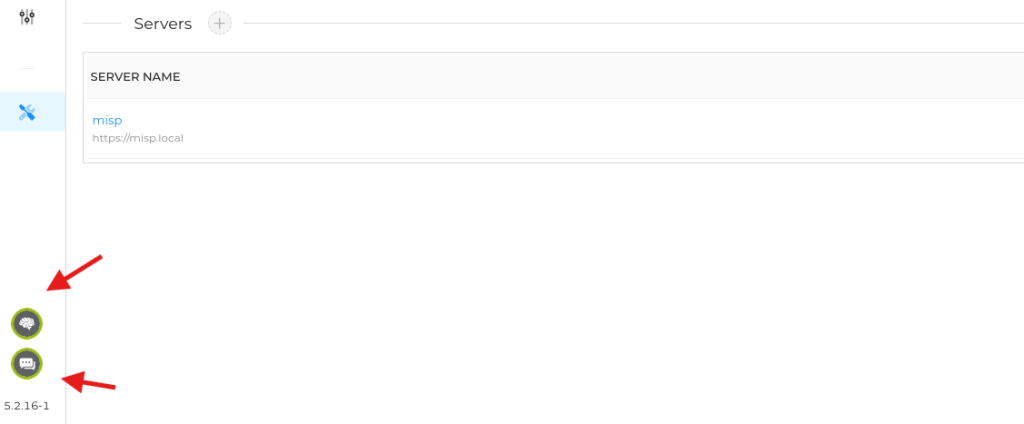Open the chat bubbles icon
This screenshot has height=424, width=1024.
coord(27,363)
